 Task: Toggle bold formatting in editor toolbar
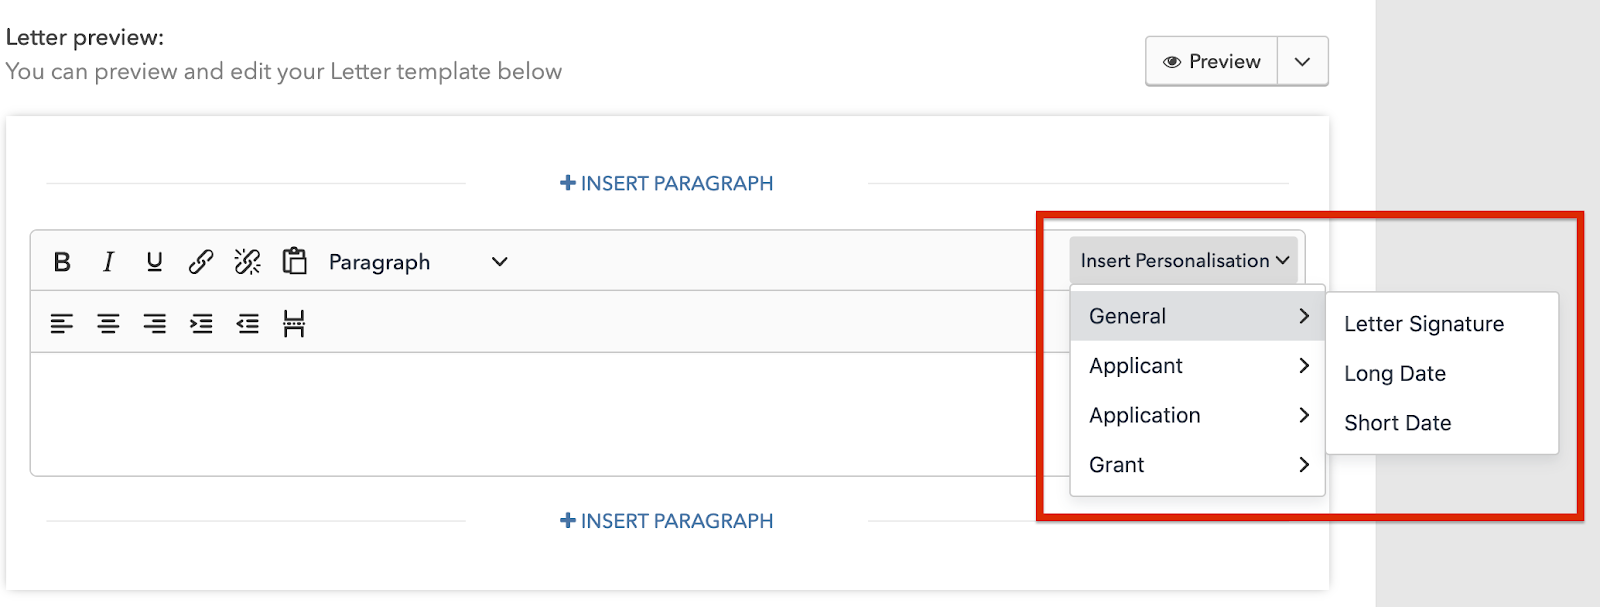click(62, 262)
